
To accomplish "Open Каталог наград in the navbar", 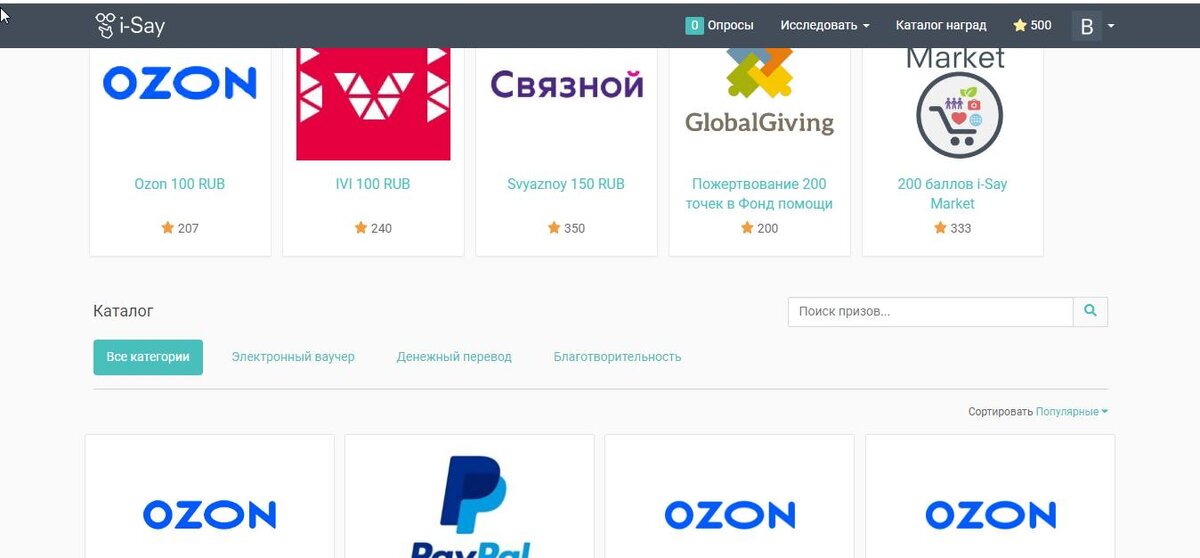I will pyautogui.click(x=941, y=25).
